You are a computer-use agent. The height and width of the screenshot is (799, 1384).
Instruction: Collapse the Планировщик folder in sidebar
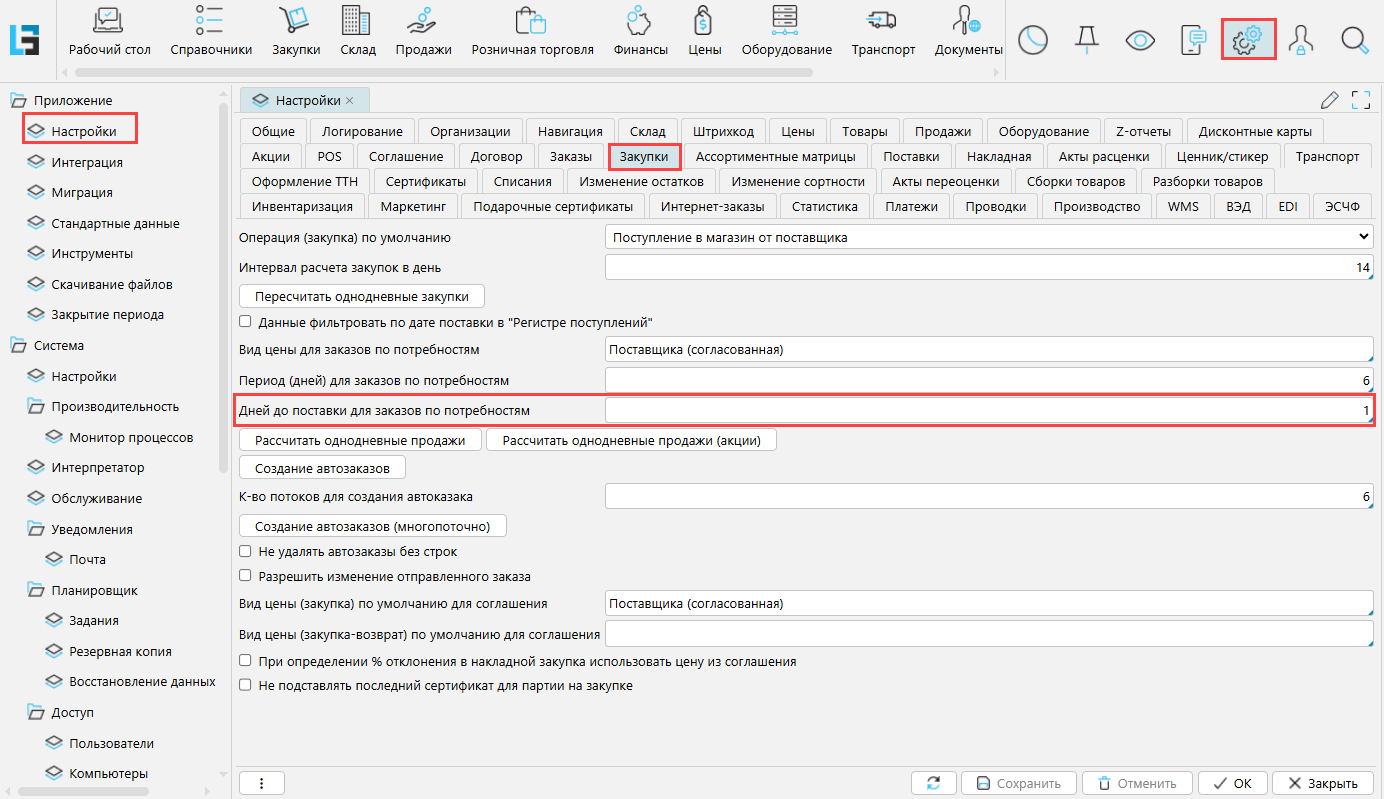35,591
